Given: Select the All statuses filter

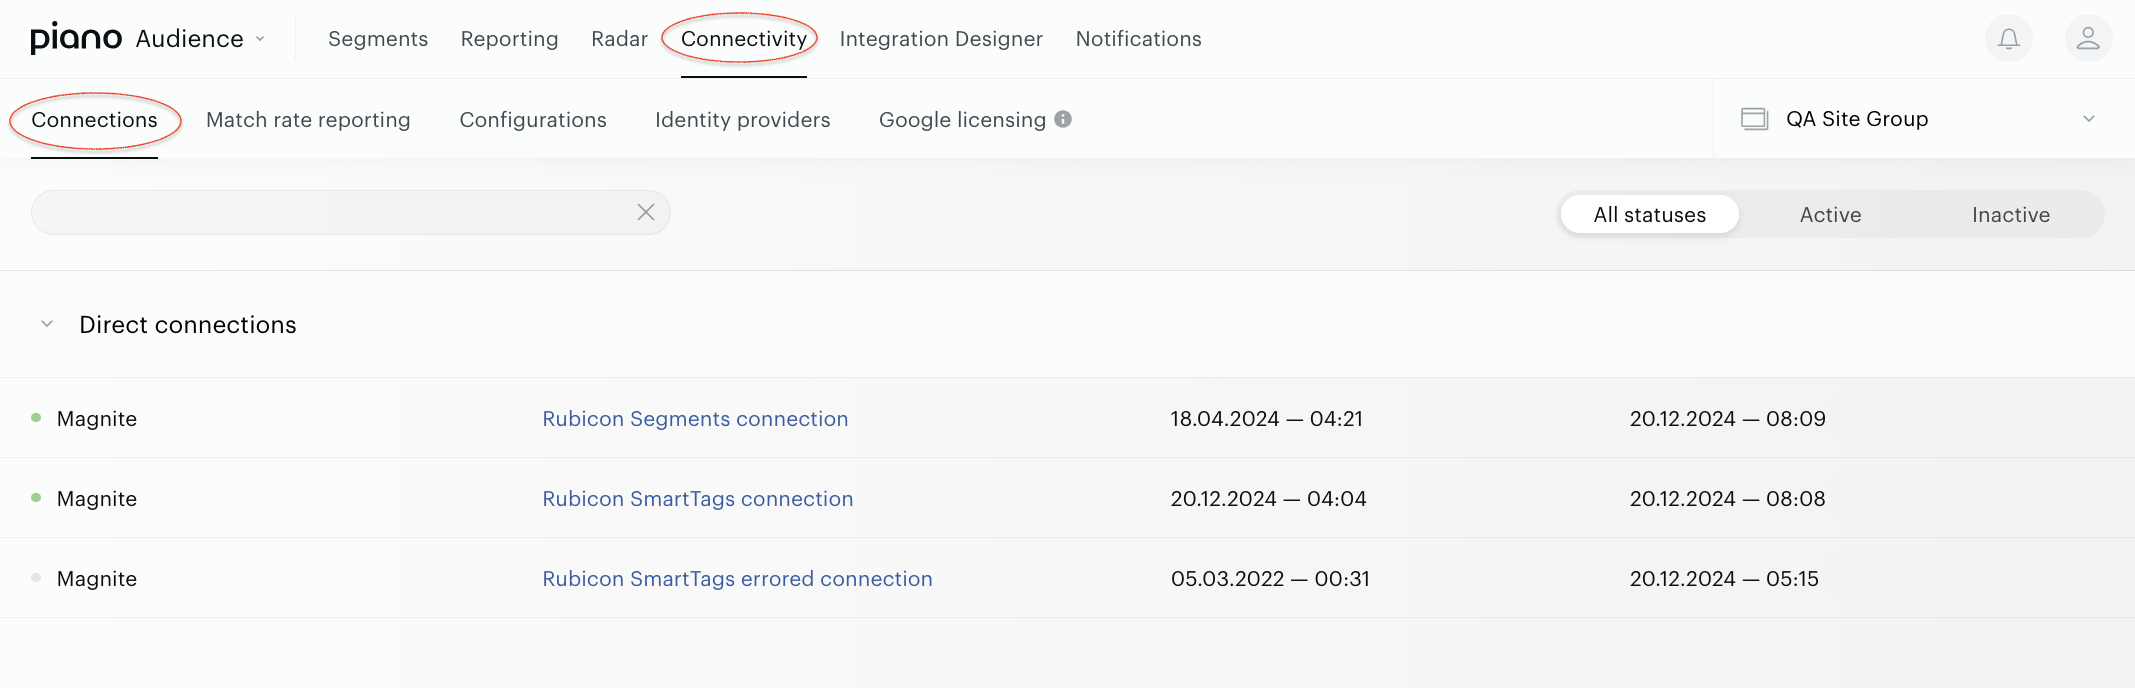Looking at the screenshot, I should click(x=1650, y=214).
